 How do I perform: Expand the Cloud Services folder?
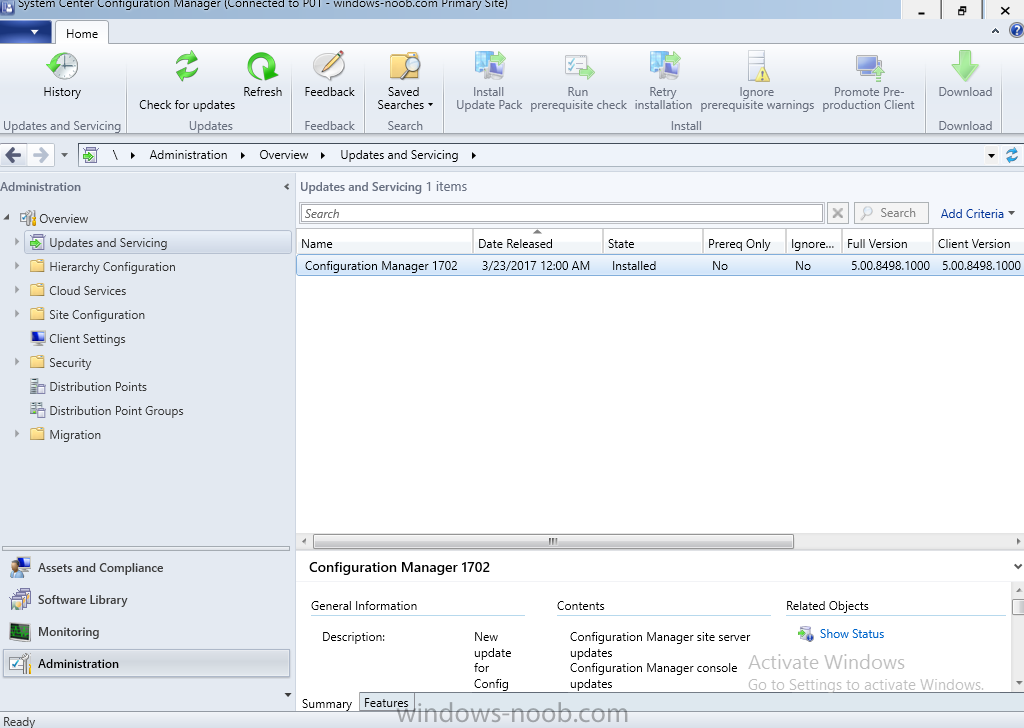(17, 290)
